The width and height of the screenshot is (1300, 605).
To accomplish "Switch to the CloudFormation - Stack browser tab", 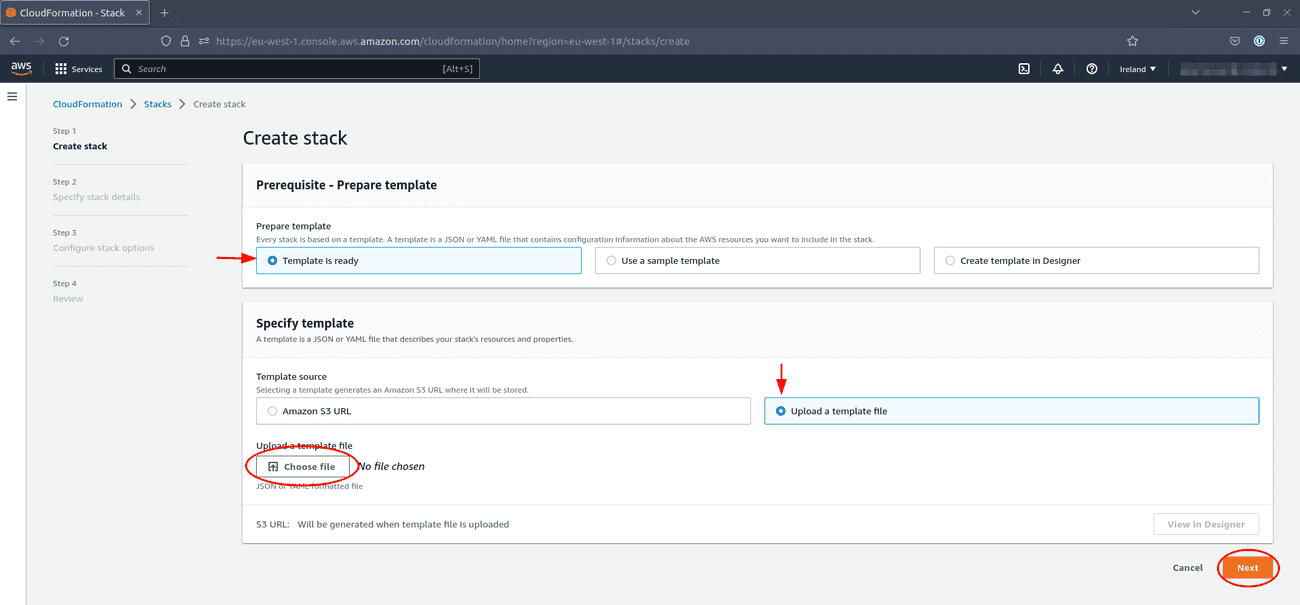I will pos(70,12).
